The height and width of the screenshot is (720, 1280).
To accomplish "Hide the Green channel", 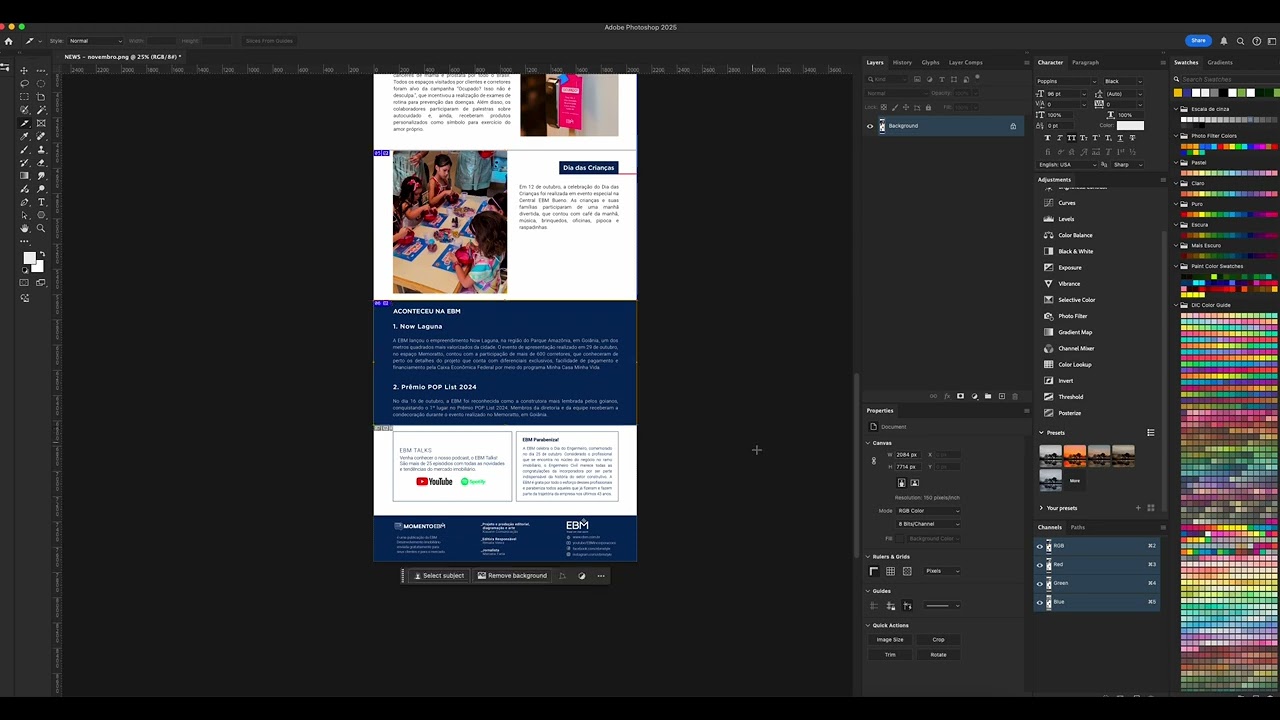I will click(x=1039, y=583).
